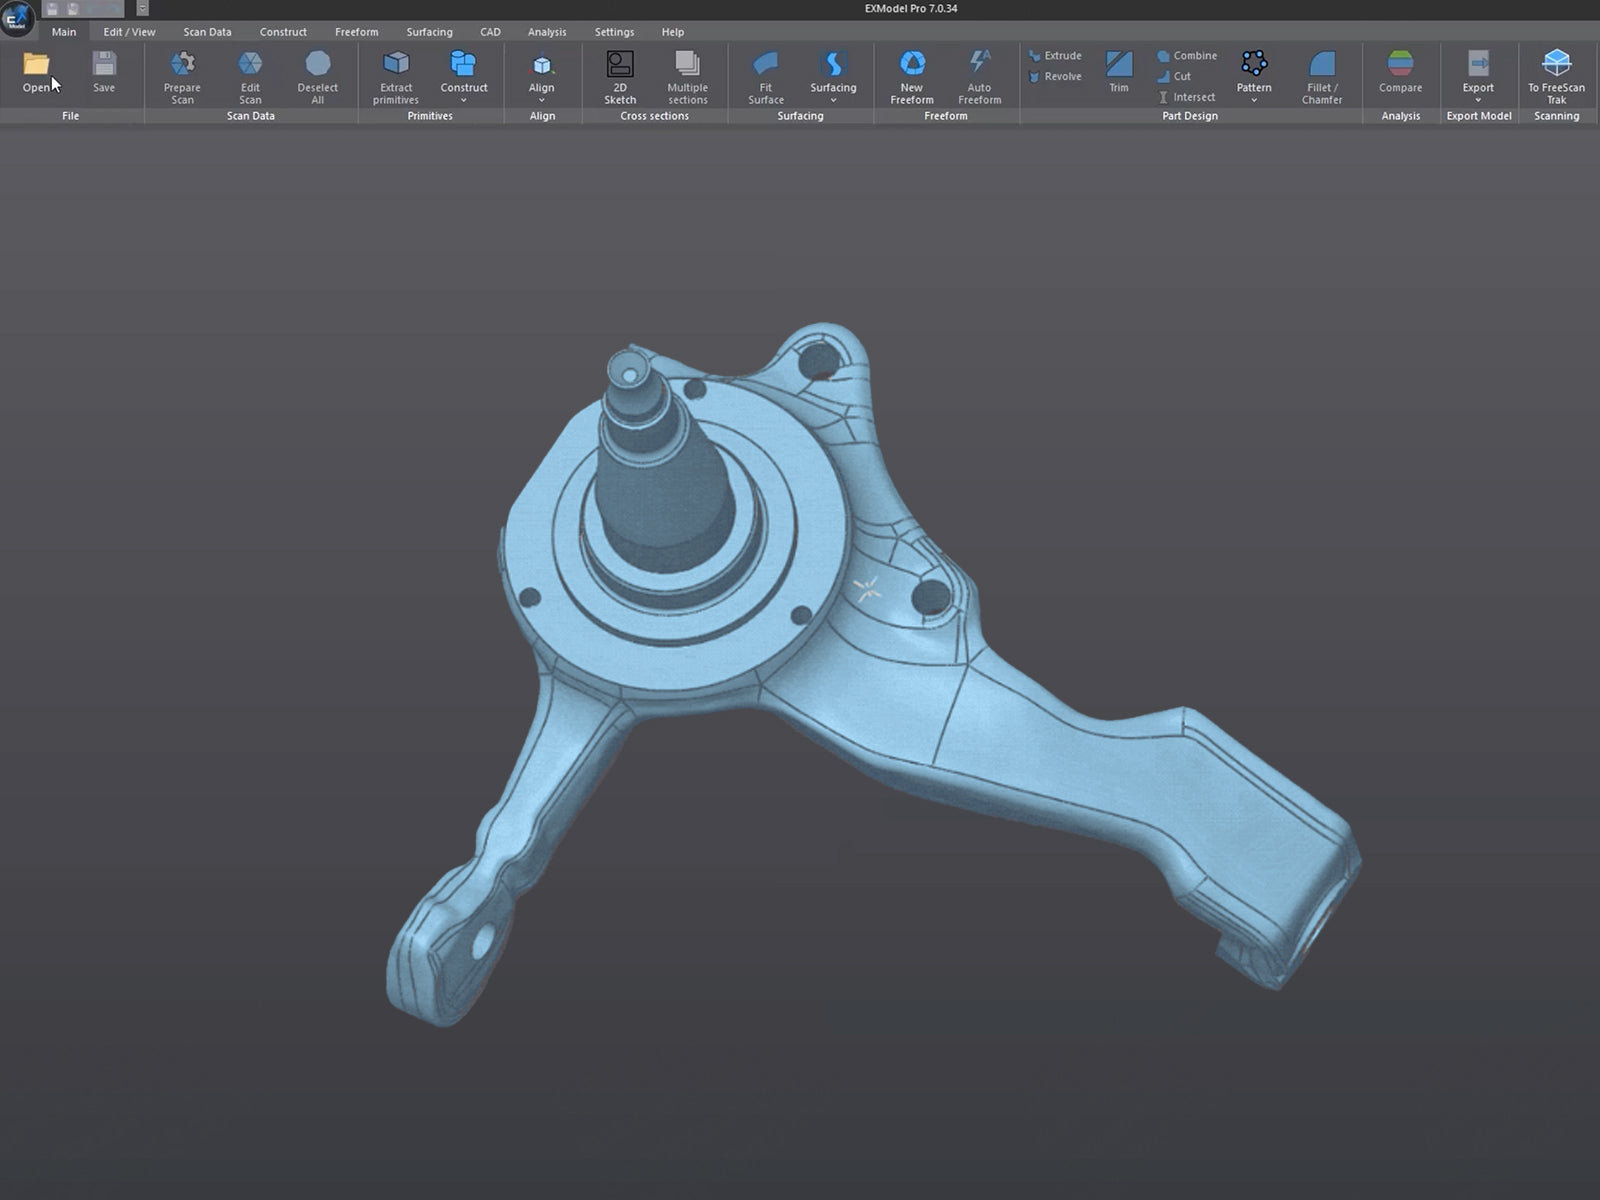This screenshot has height=1200, width=1600.
Task: Click the Open file folder icon
Action: tap(36, 65)
